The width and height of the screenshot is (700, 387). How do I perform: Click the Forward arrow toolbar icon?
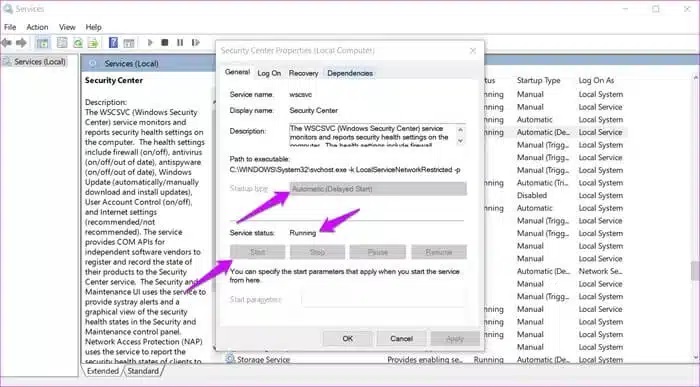(x=21, y=43)
